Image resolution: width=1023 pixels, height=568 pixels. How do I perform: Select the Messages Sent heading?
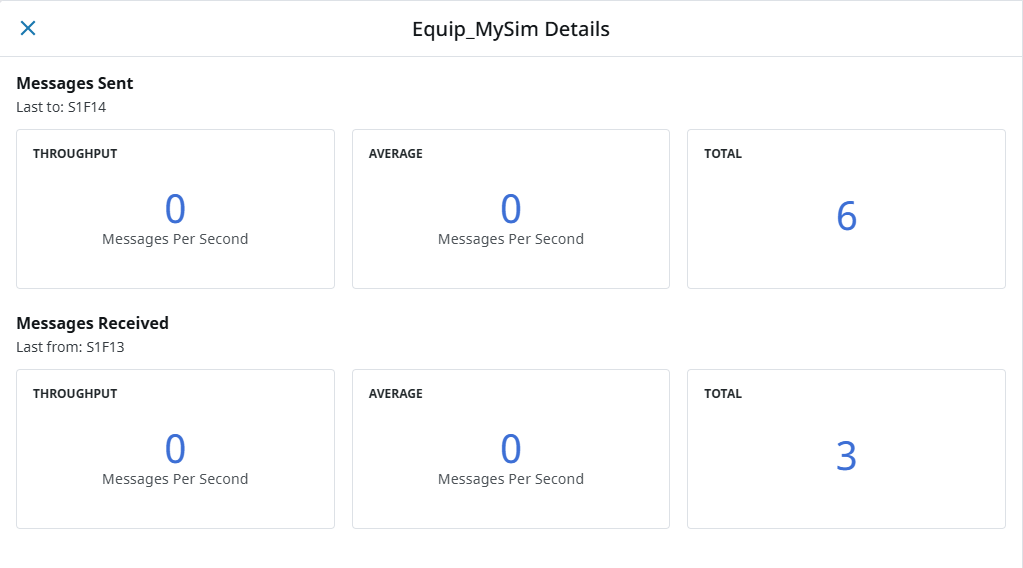pos(75,83)
